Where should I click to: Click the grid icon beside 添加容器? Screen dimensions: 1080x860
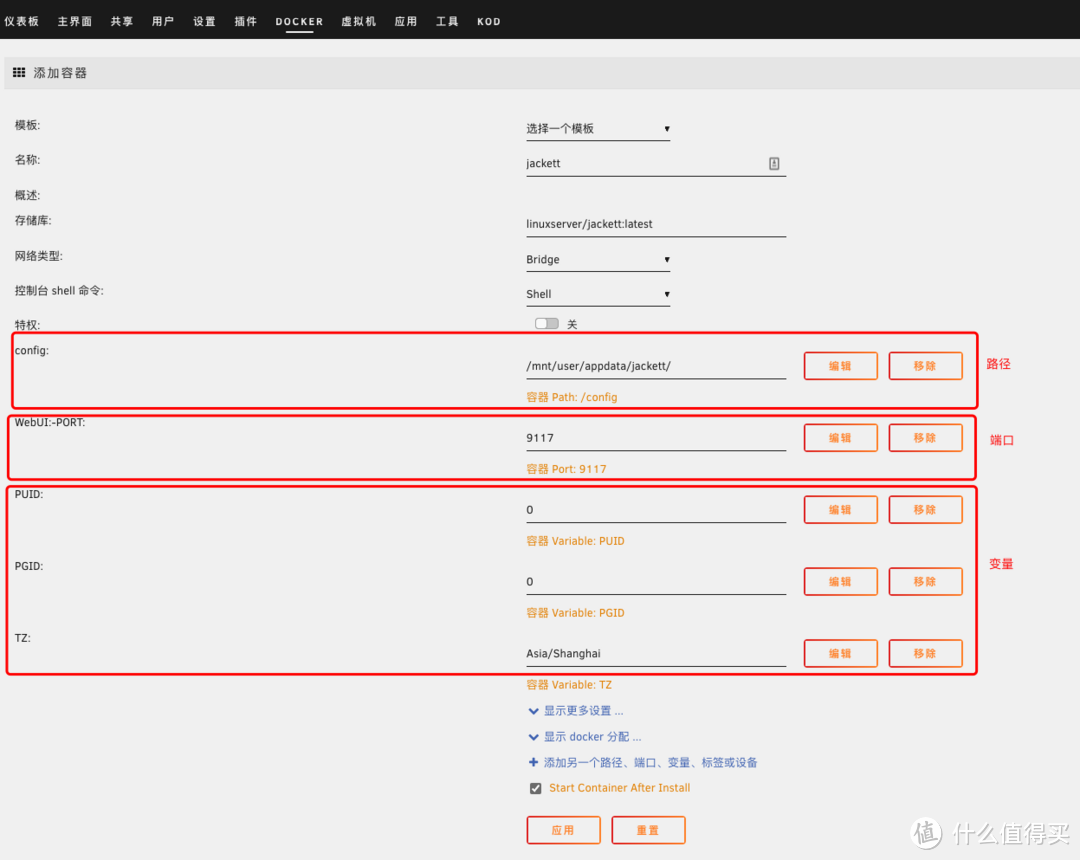click(19, 73)
